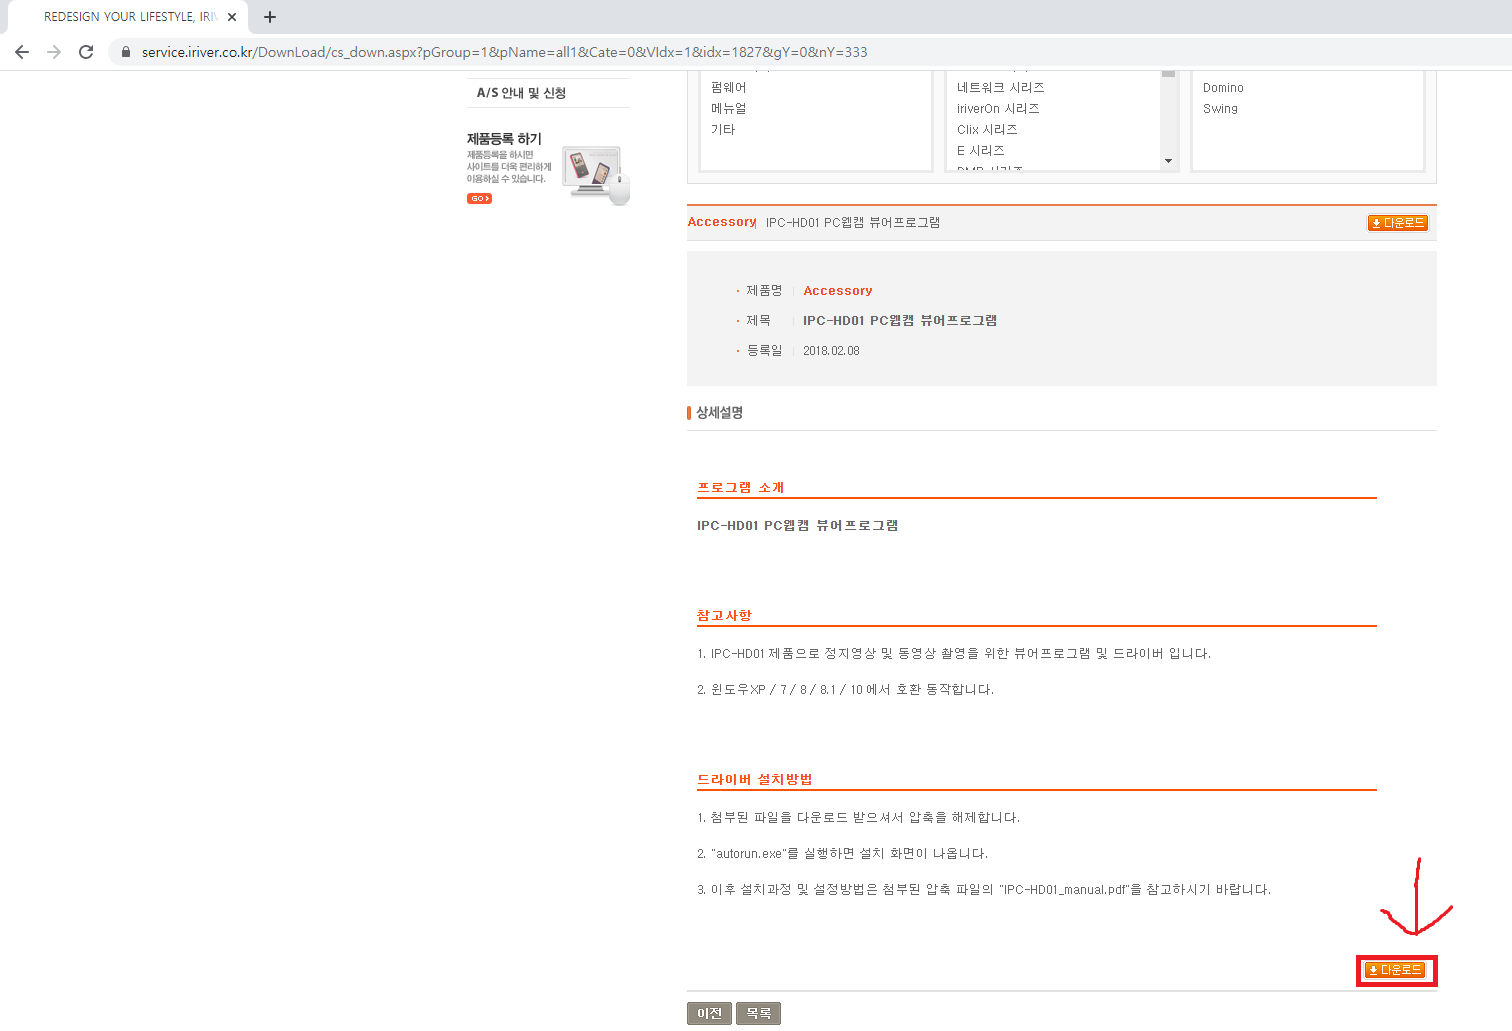Image resolution: width=1512 pixels, height=1031 pixels.
Task: Click Accessory product name value
Action: pyautogui.click(x=838, y=291)
